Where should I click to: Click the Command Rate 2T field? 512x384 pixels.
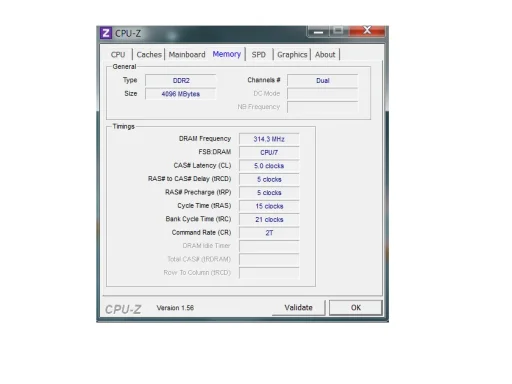pyautogui.click(x=269, y=233)
